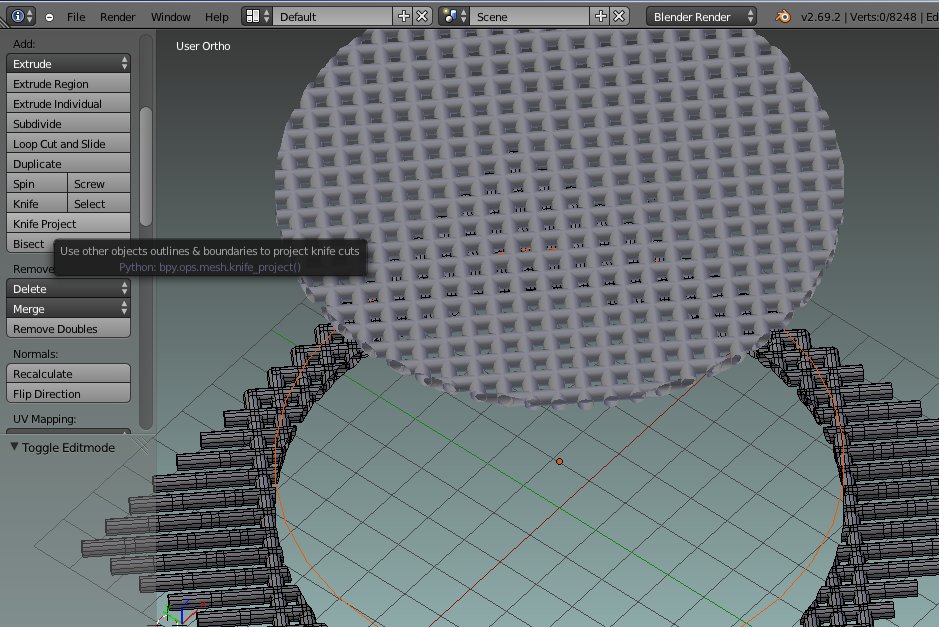
Task: Click Extrude Region
Action: pos(68,84)
